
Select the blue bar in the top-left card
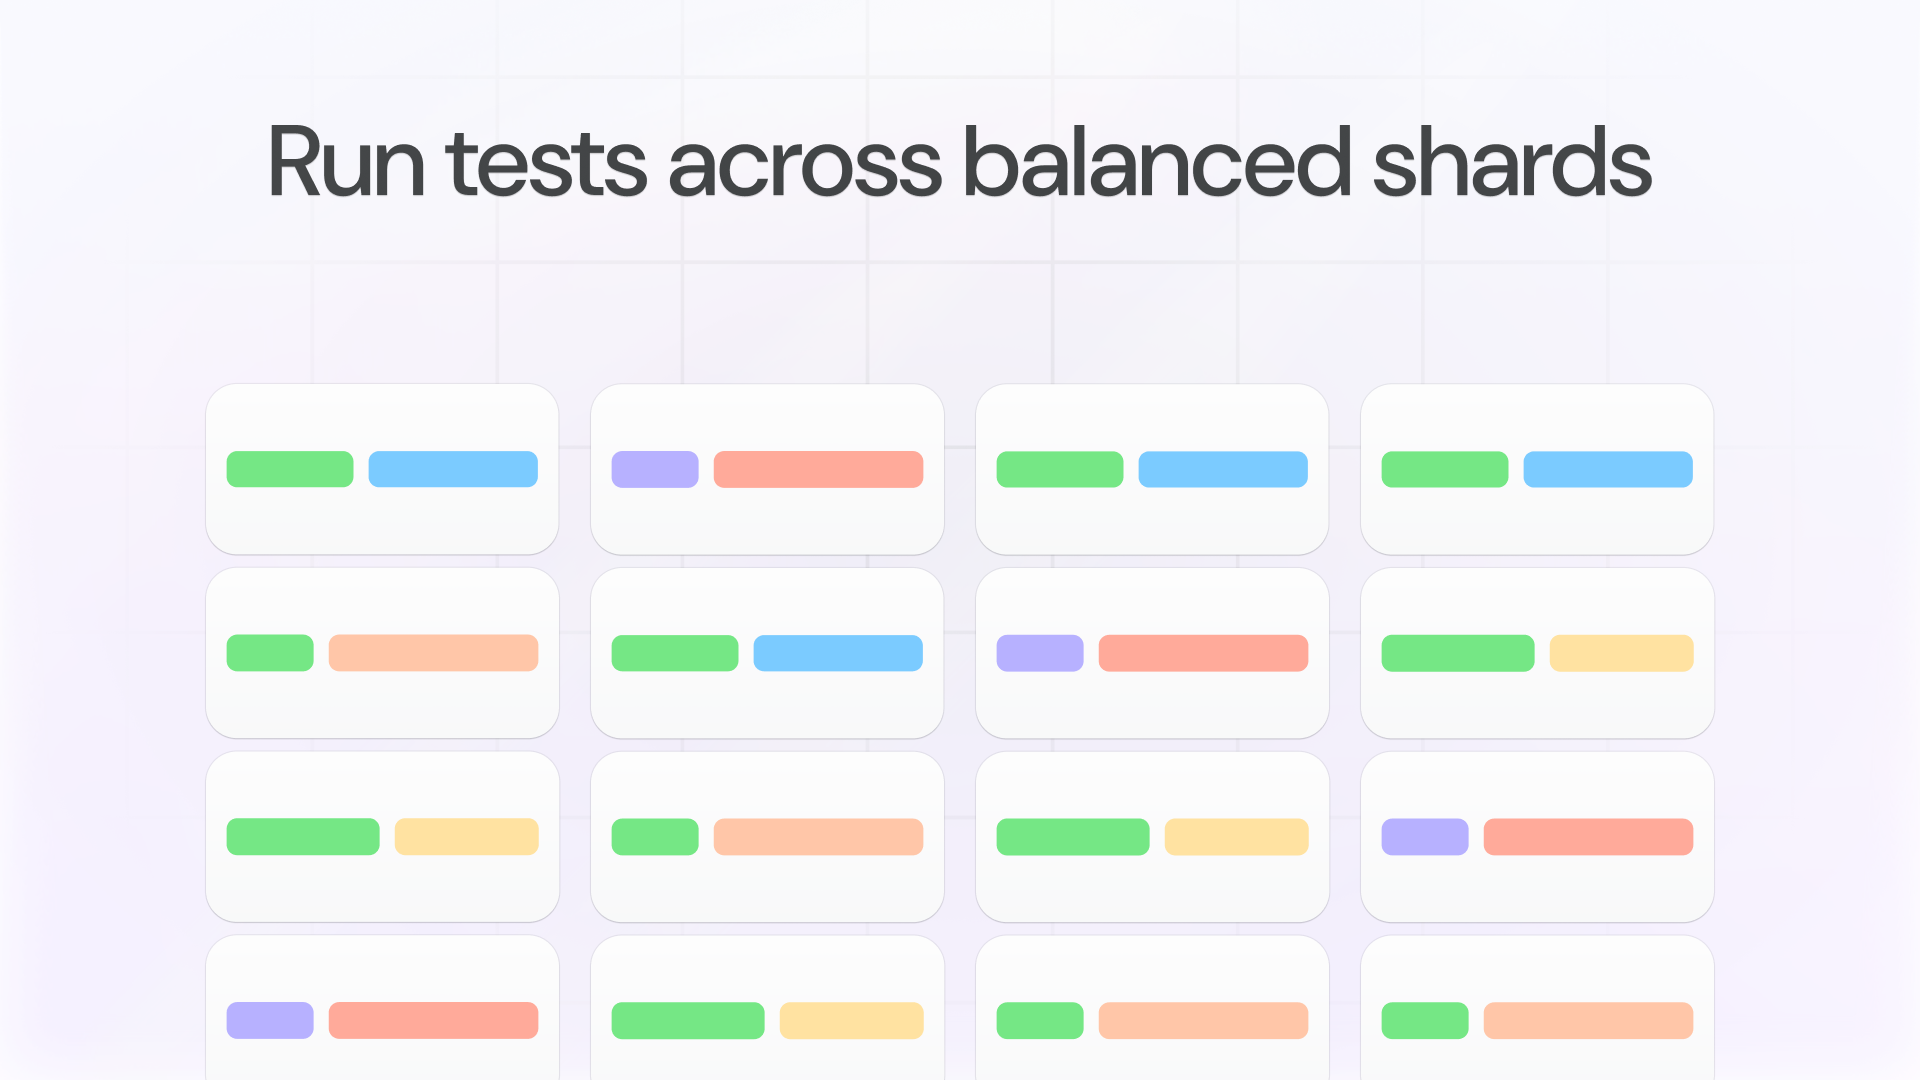[453, 469]
